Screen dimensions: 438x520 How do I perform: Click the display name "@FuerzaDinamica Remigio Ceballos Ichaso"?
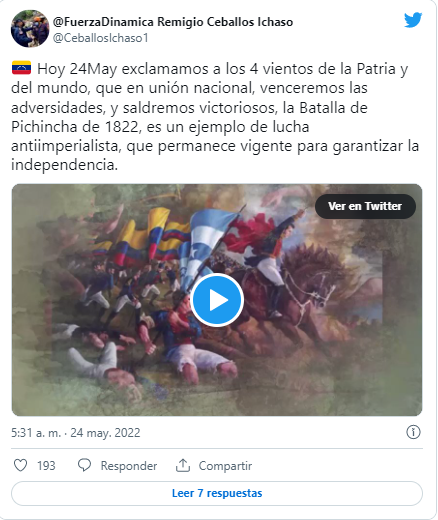point(173,22)
